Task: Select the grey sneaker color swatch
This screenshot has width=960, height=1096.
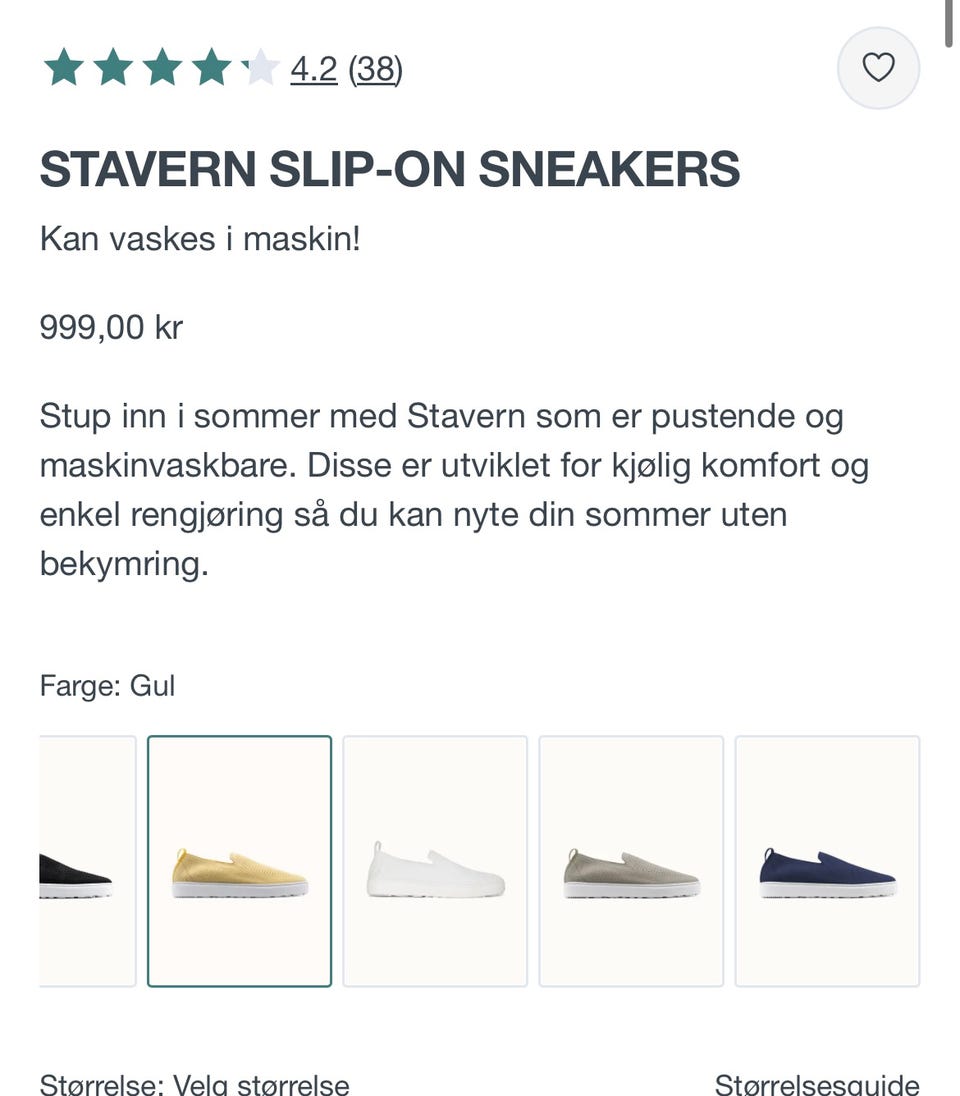Action: [x=631, y=861]
